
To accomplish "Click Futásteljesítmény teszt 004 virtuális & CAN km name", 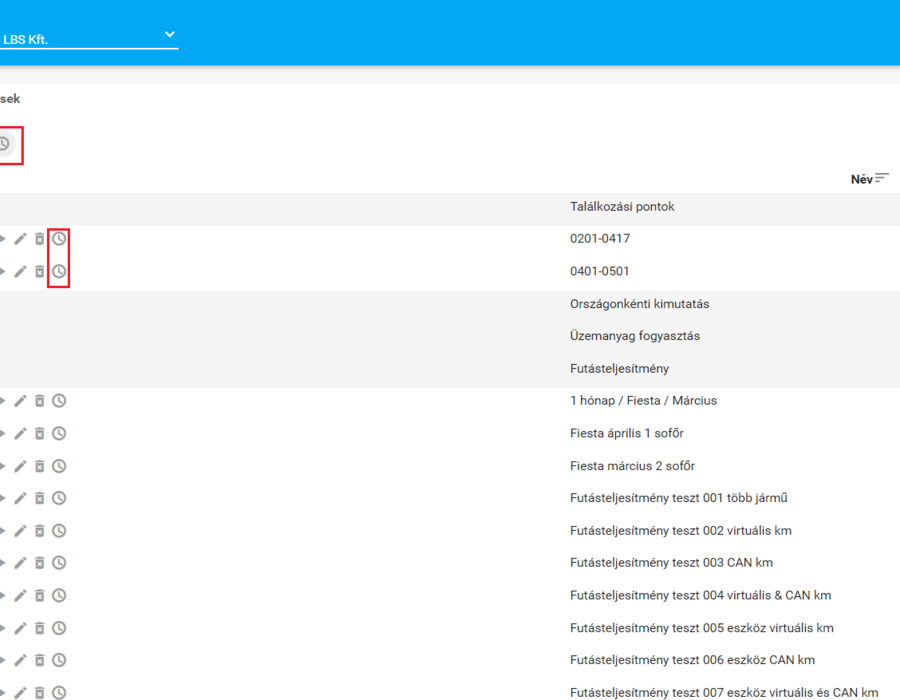I will click(x=700, y=596).
